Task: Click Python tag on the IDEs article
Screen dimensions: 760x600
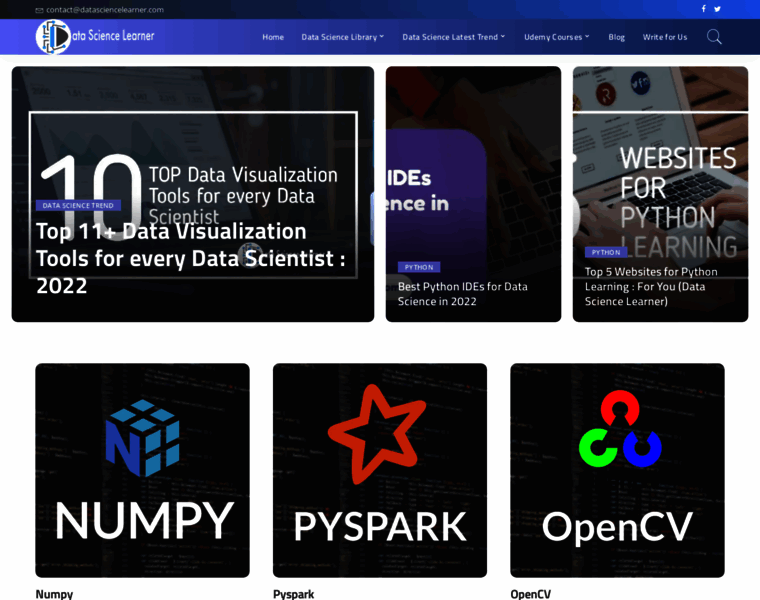Action: pyautogui.click(x=419, y=267)
